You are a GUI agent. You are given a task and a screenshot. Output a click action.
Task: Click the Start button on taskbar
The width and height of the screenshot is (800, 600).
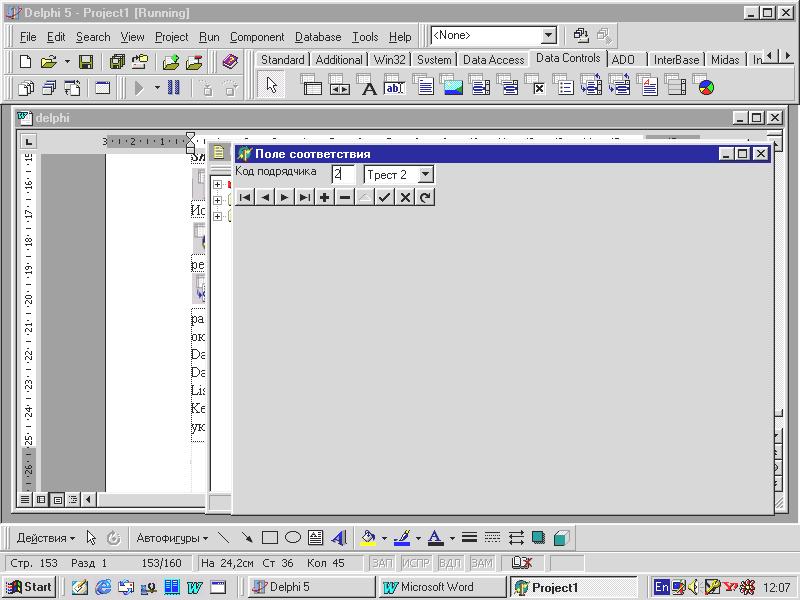(x=29, y=587)
